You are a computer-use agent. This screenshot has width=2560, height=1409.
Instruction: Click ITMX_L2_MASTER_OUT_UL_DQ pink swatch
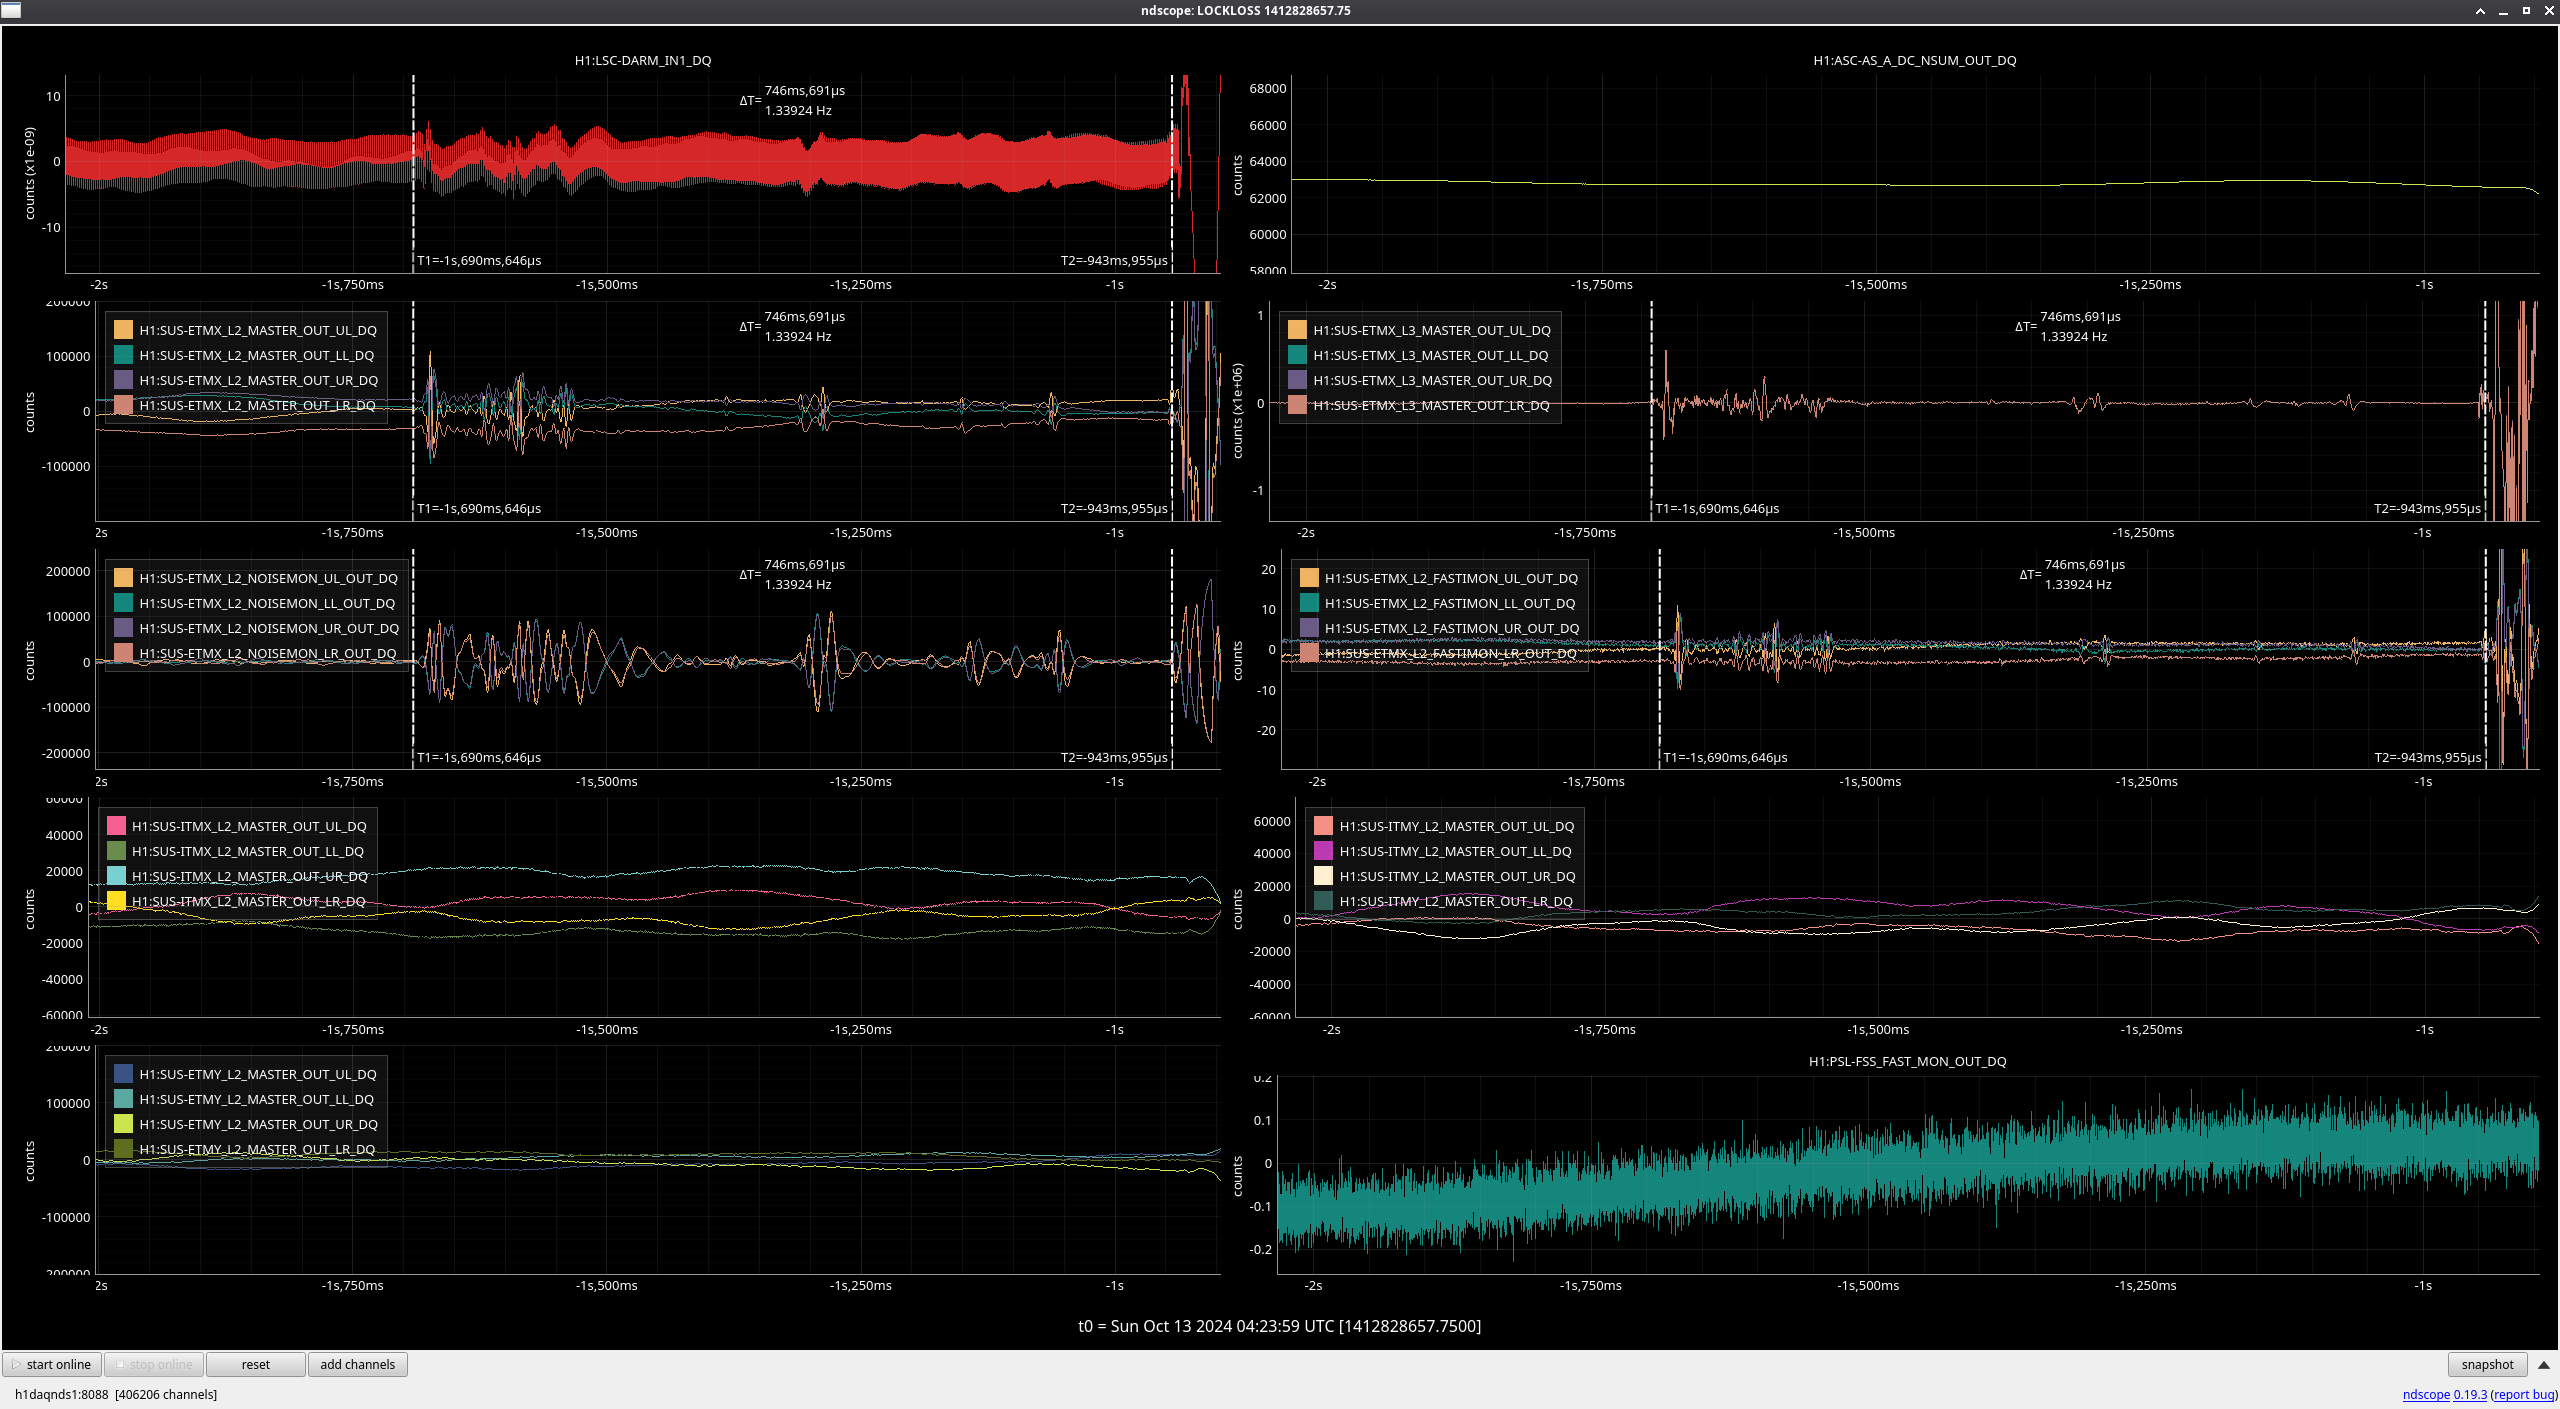tap(116, 826)
